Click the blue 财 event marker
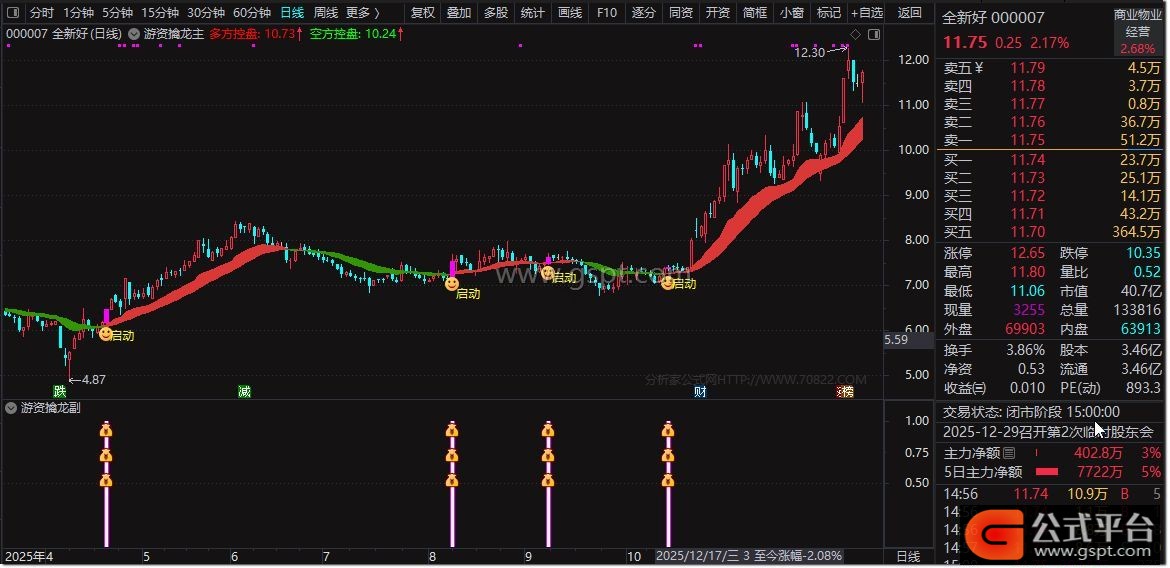1170x568 pixels. [x=700, y=391]
